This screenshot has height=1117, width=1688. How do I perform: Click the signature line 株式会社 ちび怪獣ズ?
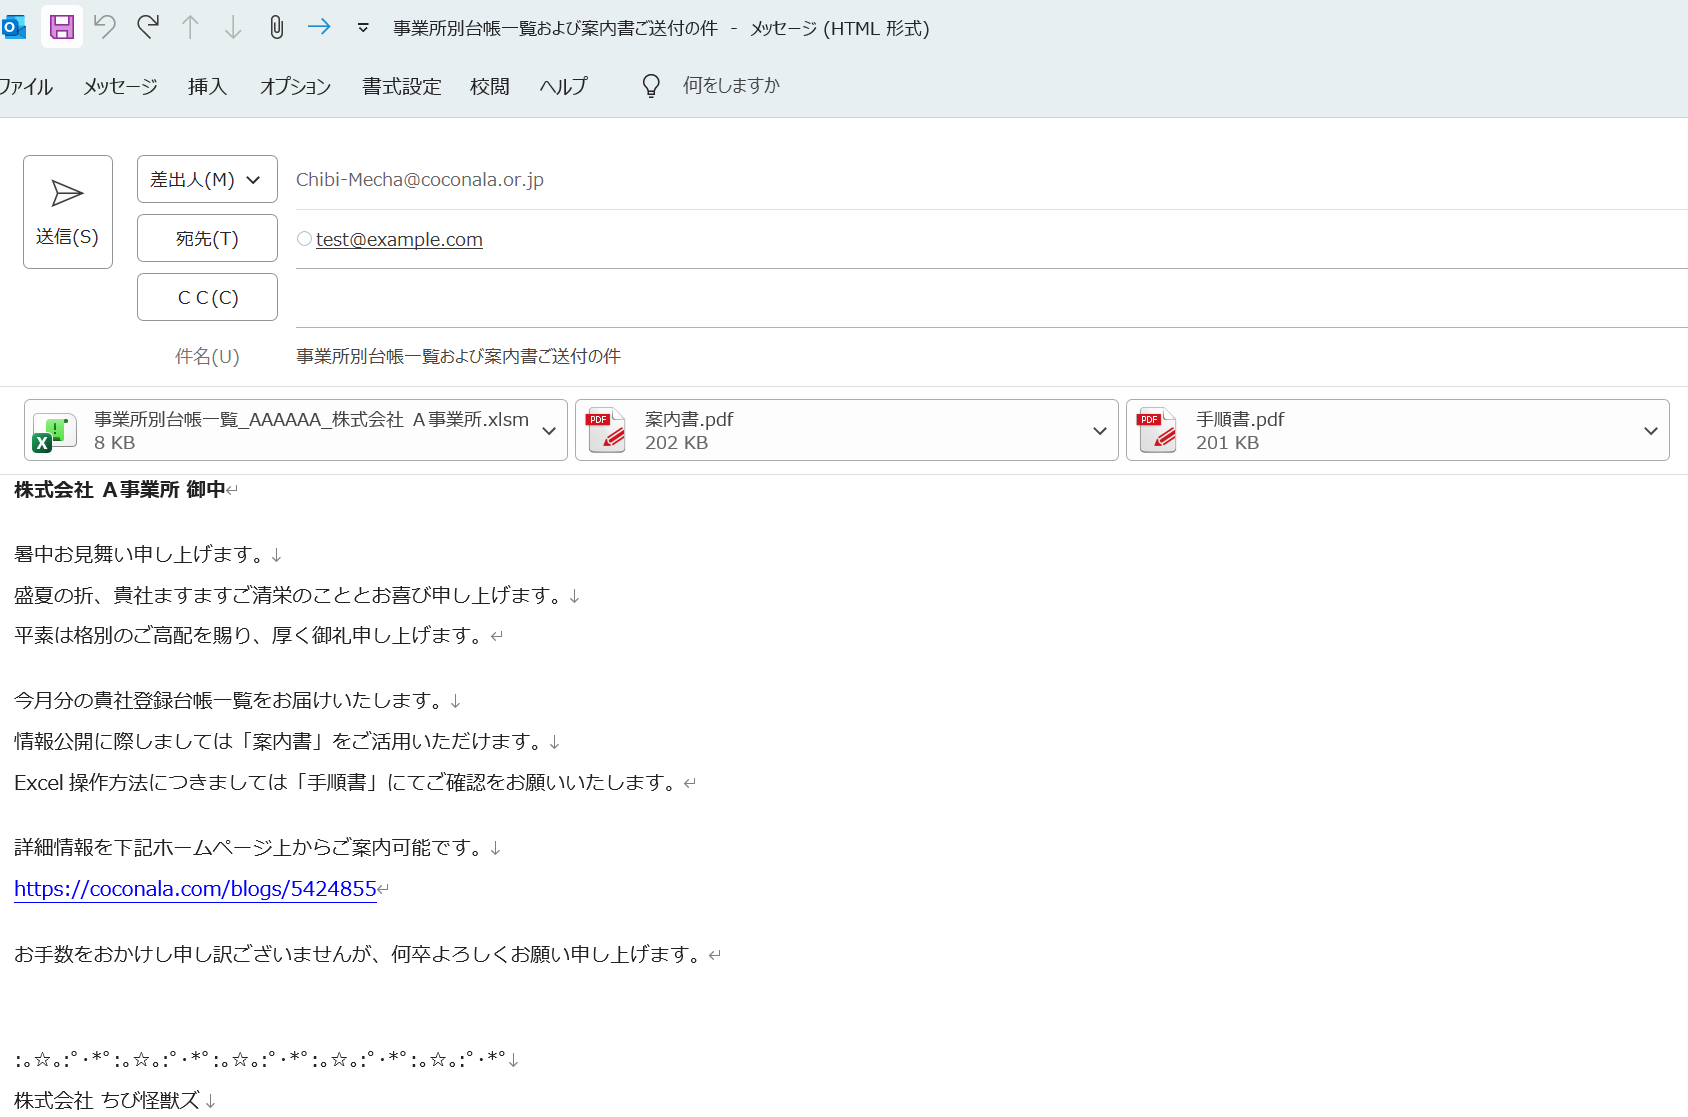coord(107,1100)
